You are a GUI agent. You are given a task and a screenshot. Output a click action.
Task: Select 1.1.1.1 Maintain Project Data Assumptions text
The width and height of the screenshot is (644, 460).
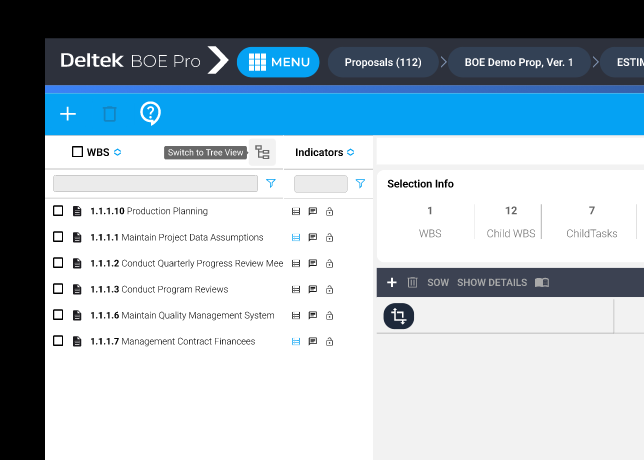(x=177, y=237)
